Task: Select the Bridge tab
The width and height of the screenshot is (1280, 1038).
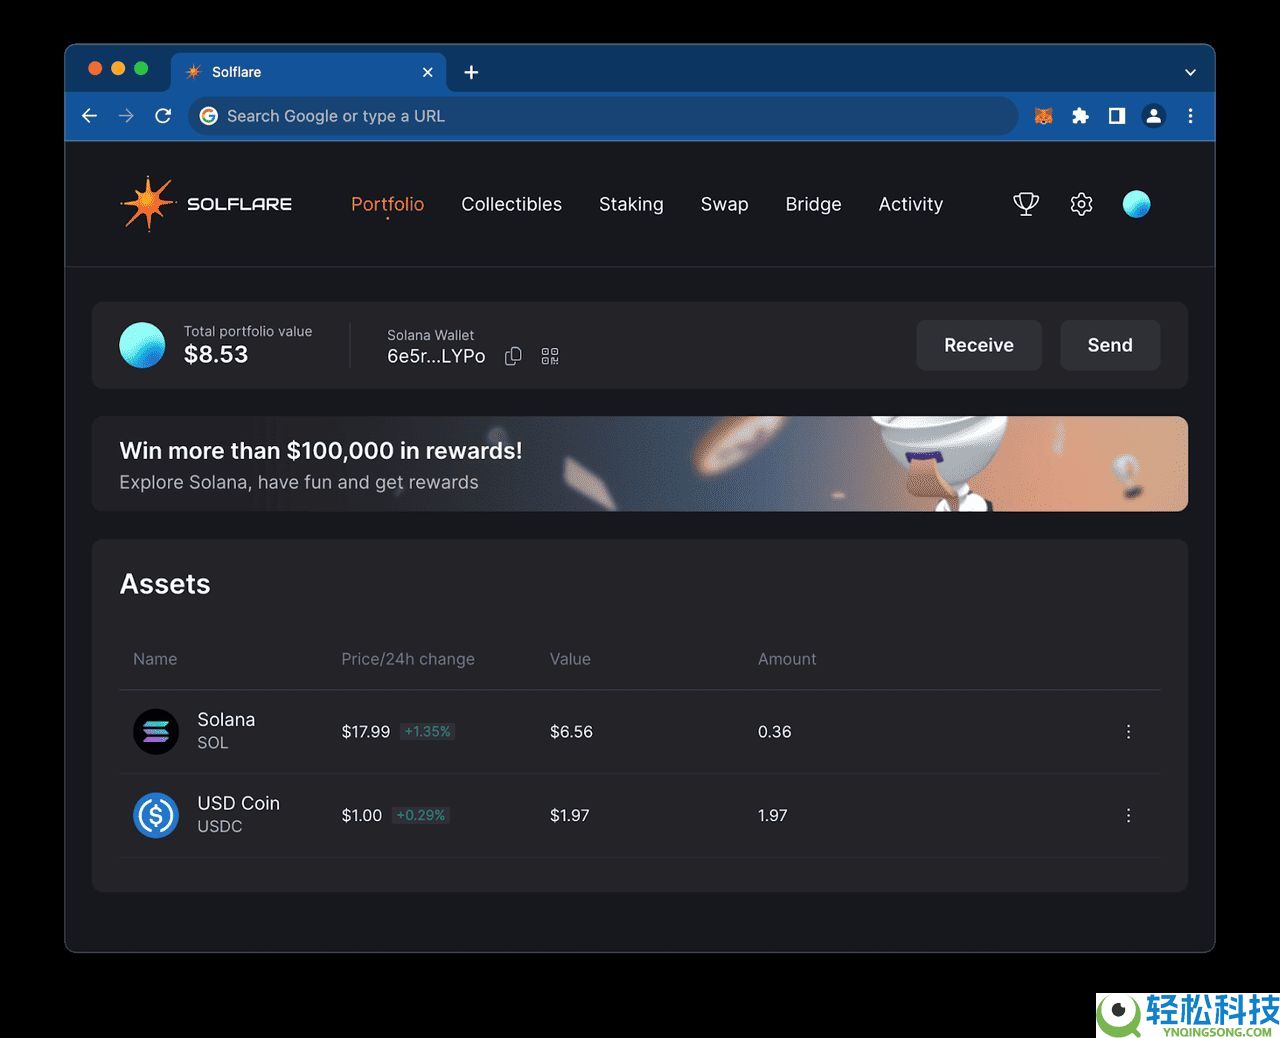Action: click(813, 204)
